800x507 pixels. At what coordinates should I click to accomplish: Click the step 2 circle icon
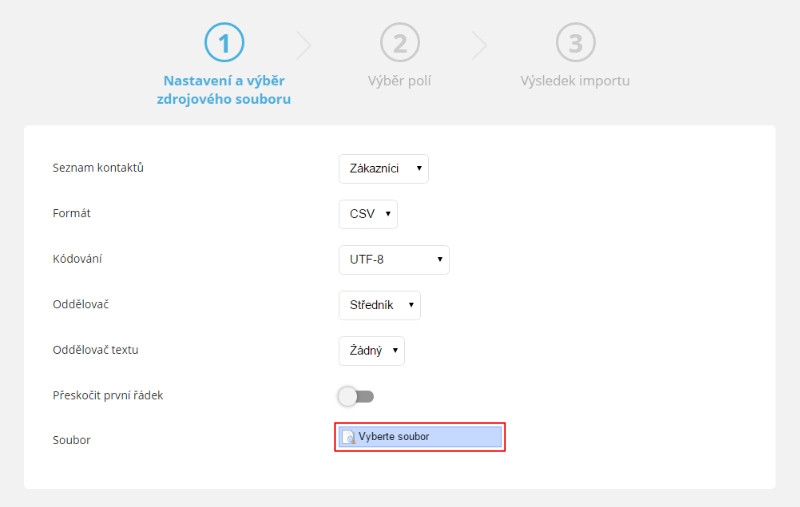400,42
